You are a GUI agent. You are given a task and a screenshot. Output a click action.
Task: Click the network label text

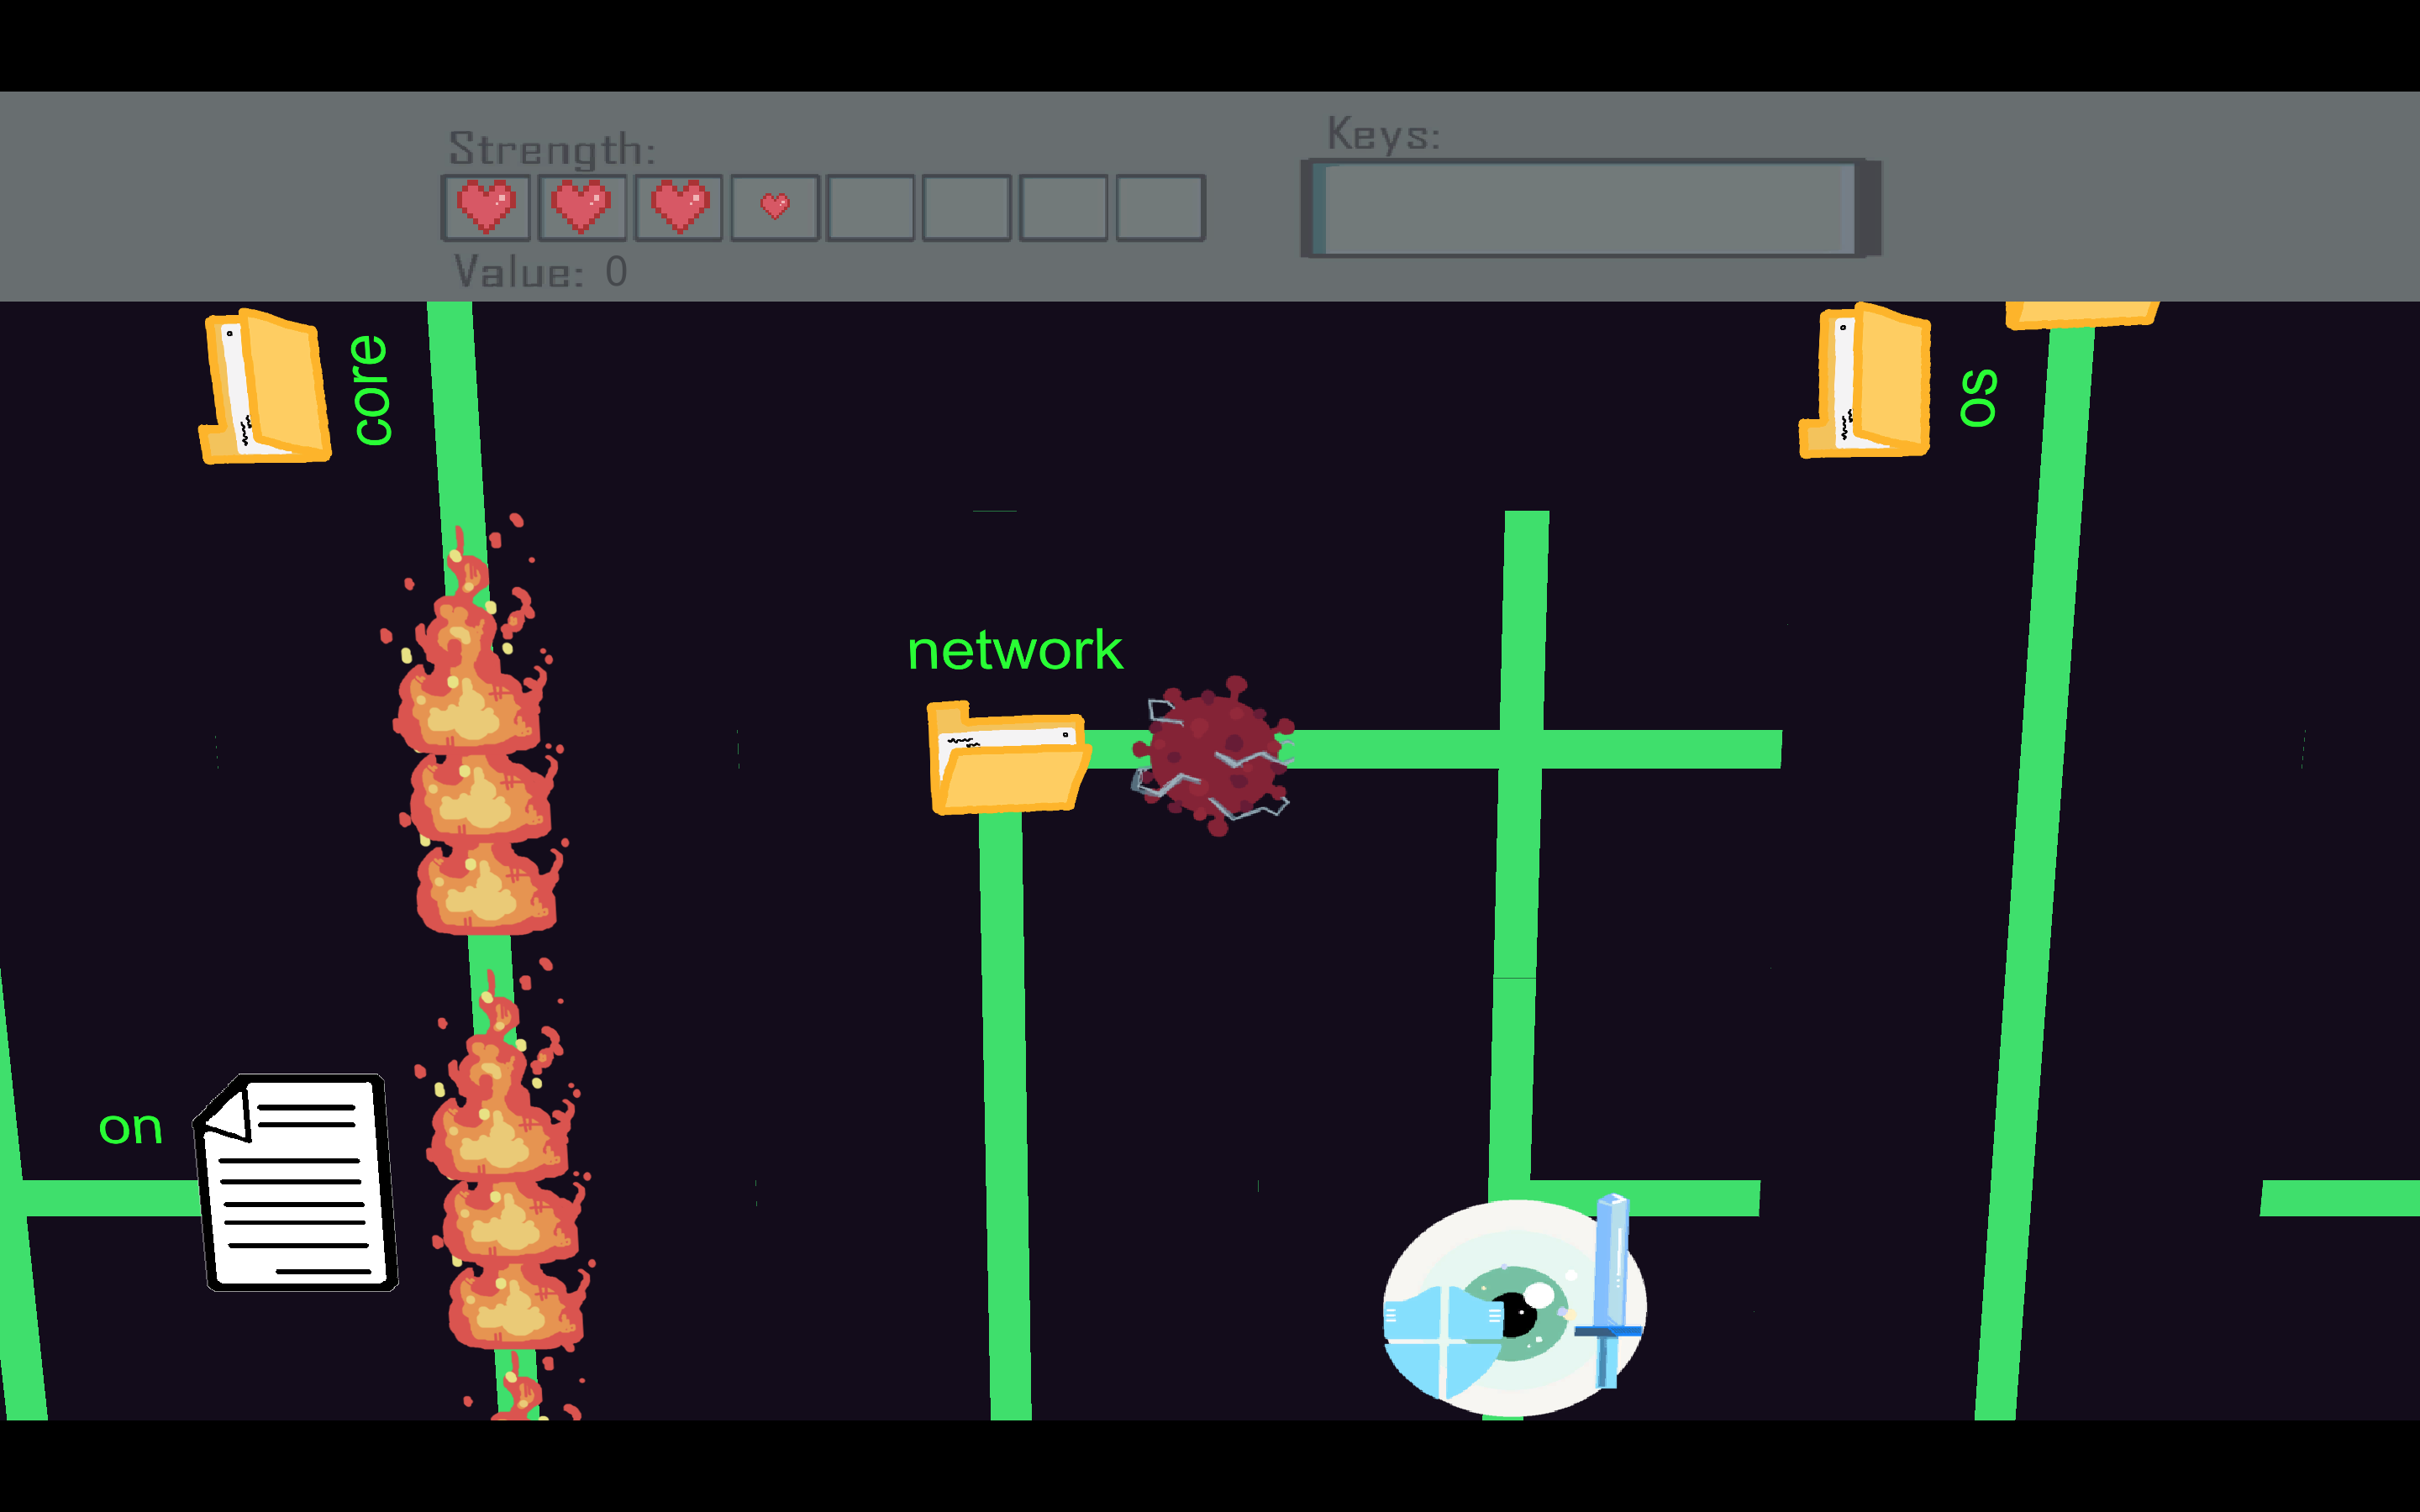(x=1015, y=650)
